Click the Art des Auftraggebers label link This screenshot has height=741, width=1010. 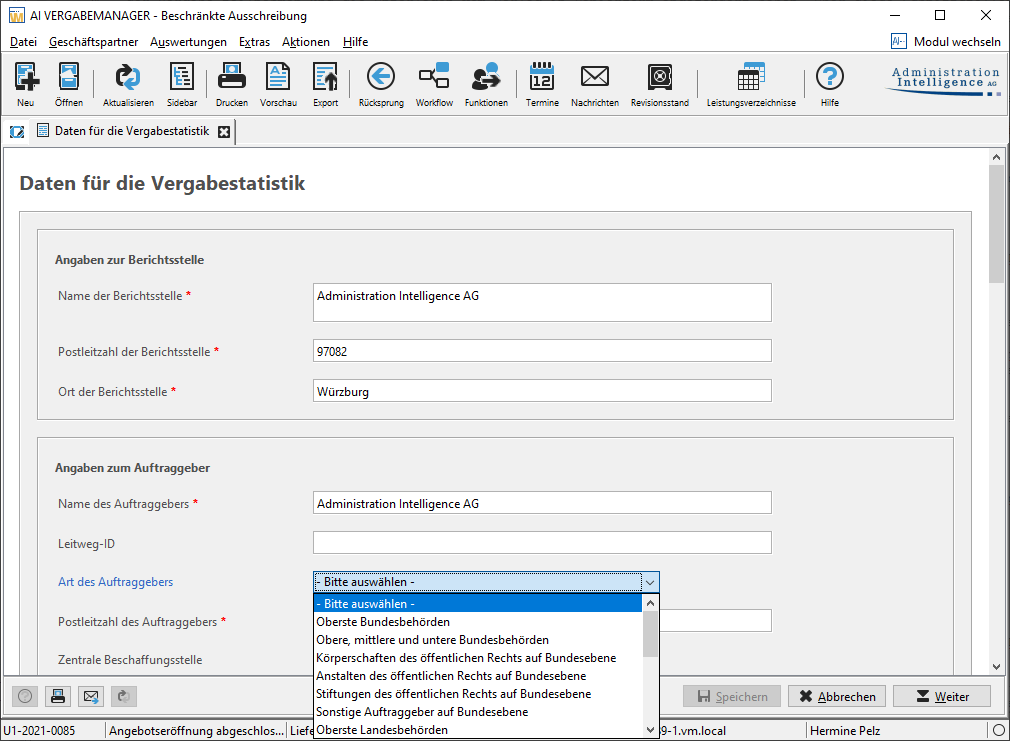click(115, 582)
